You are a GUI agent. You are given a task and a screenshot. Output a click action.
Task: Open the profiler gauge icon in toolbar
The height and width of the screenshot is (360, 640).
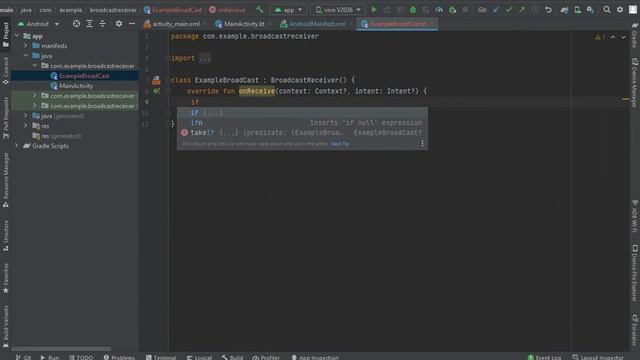coord(439,9)
